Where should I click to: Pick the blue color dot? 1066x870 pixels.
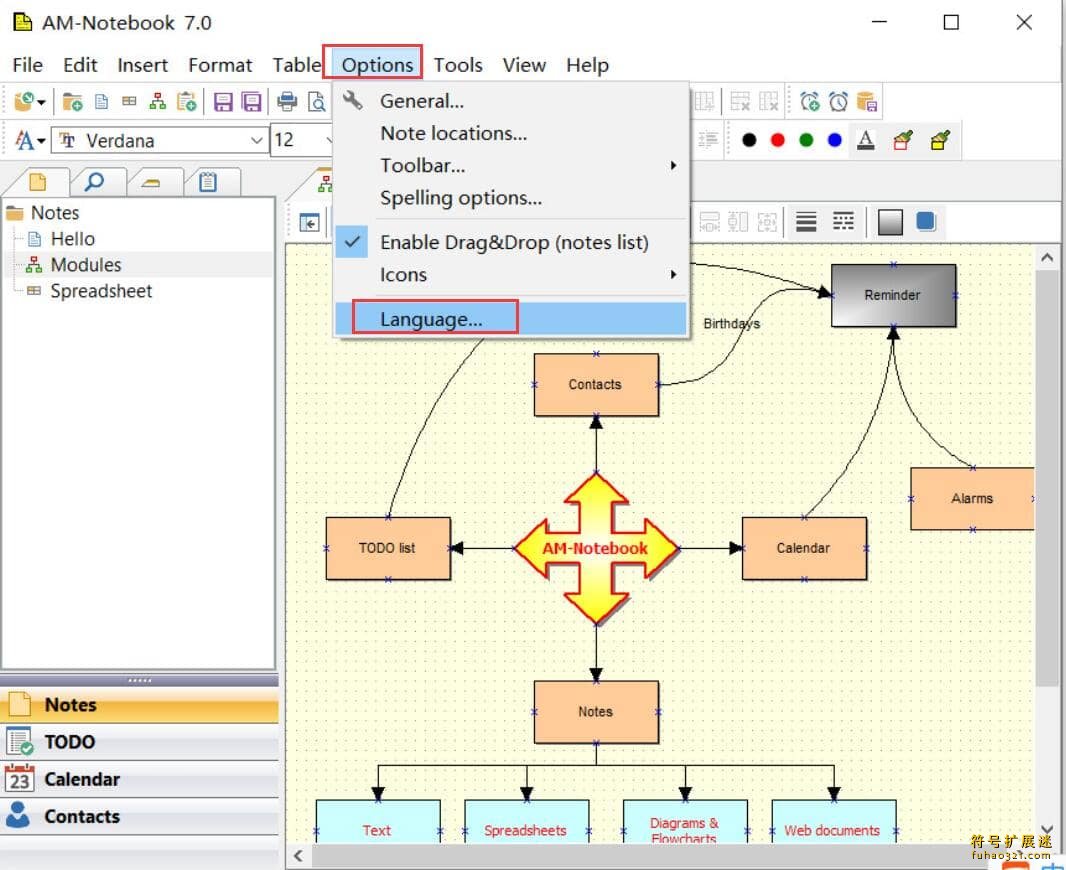tap(835, 140)
